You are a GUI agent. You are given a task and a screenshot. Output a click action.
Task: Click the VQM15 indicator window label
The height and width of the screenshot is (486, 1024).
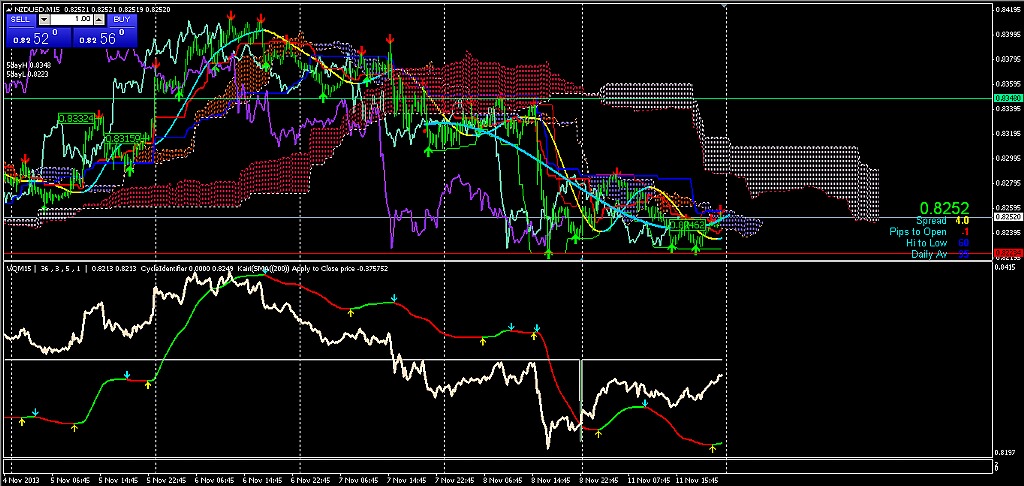pyautogui.click(x=20, y=268)
